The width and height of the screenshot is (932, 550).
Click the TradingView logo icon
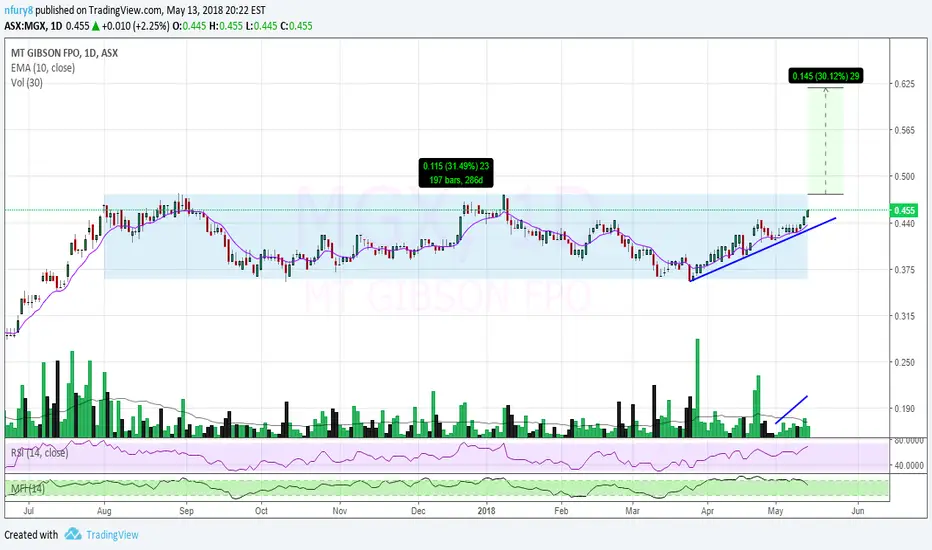click(x=73, y=534)
